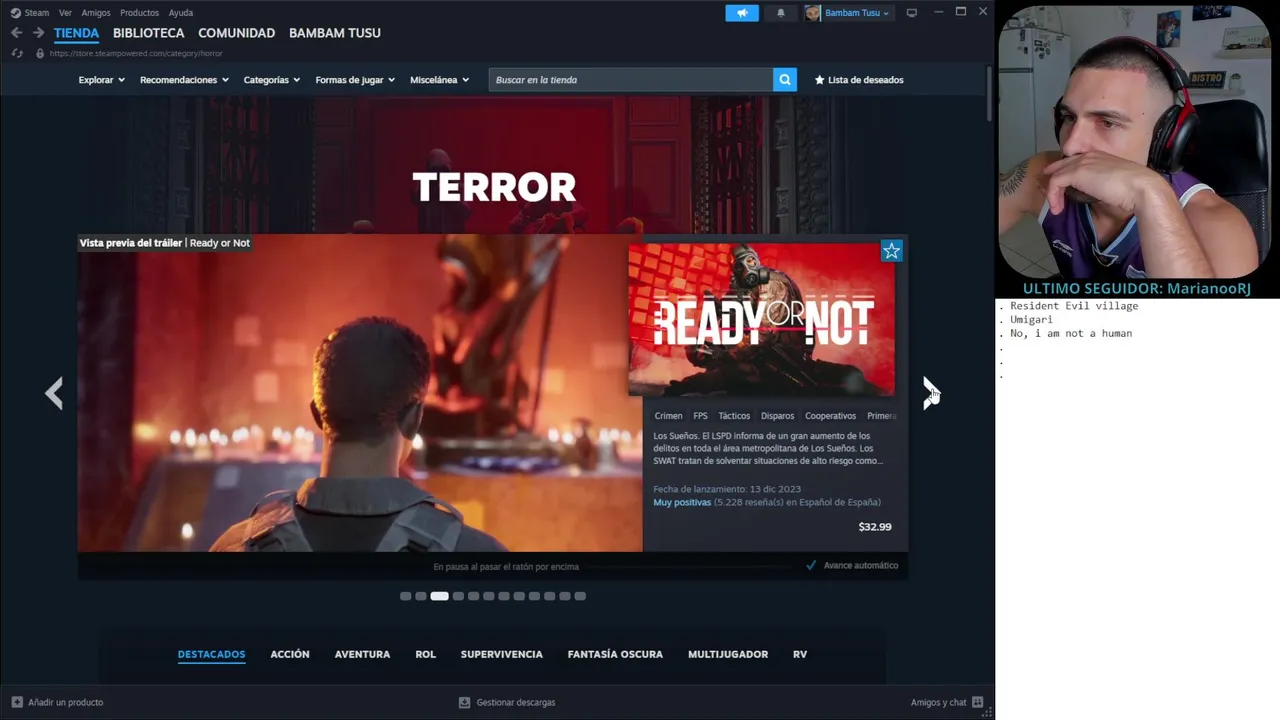Viewport: 1280px width, 720px height.
Task: Expand the Explorar dropdown
Action: pyautogui.click(x=102, y=80)
